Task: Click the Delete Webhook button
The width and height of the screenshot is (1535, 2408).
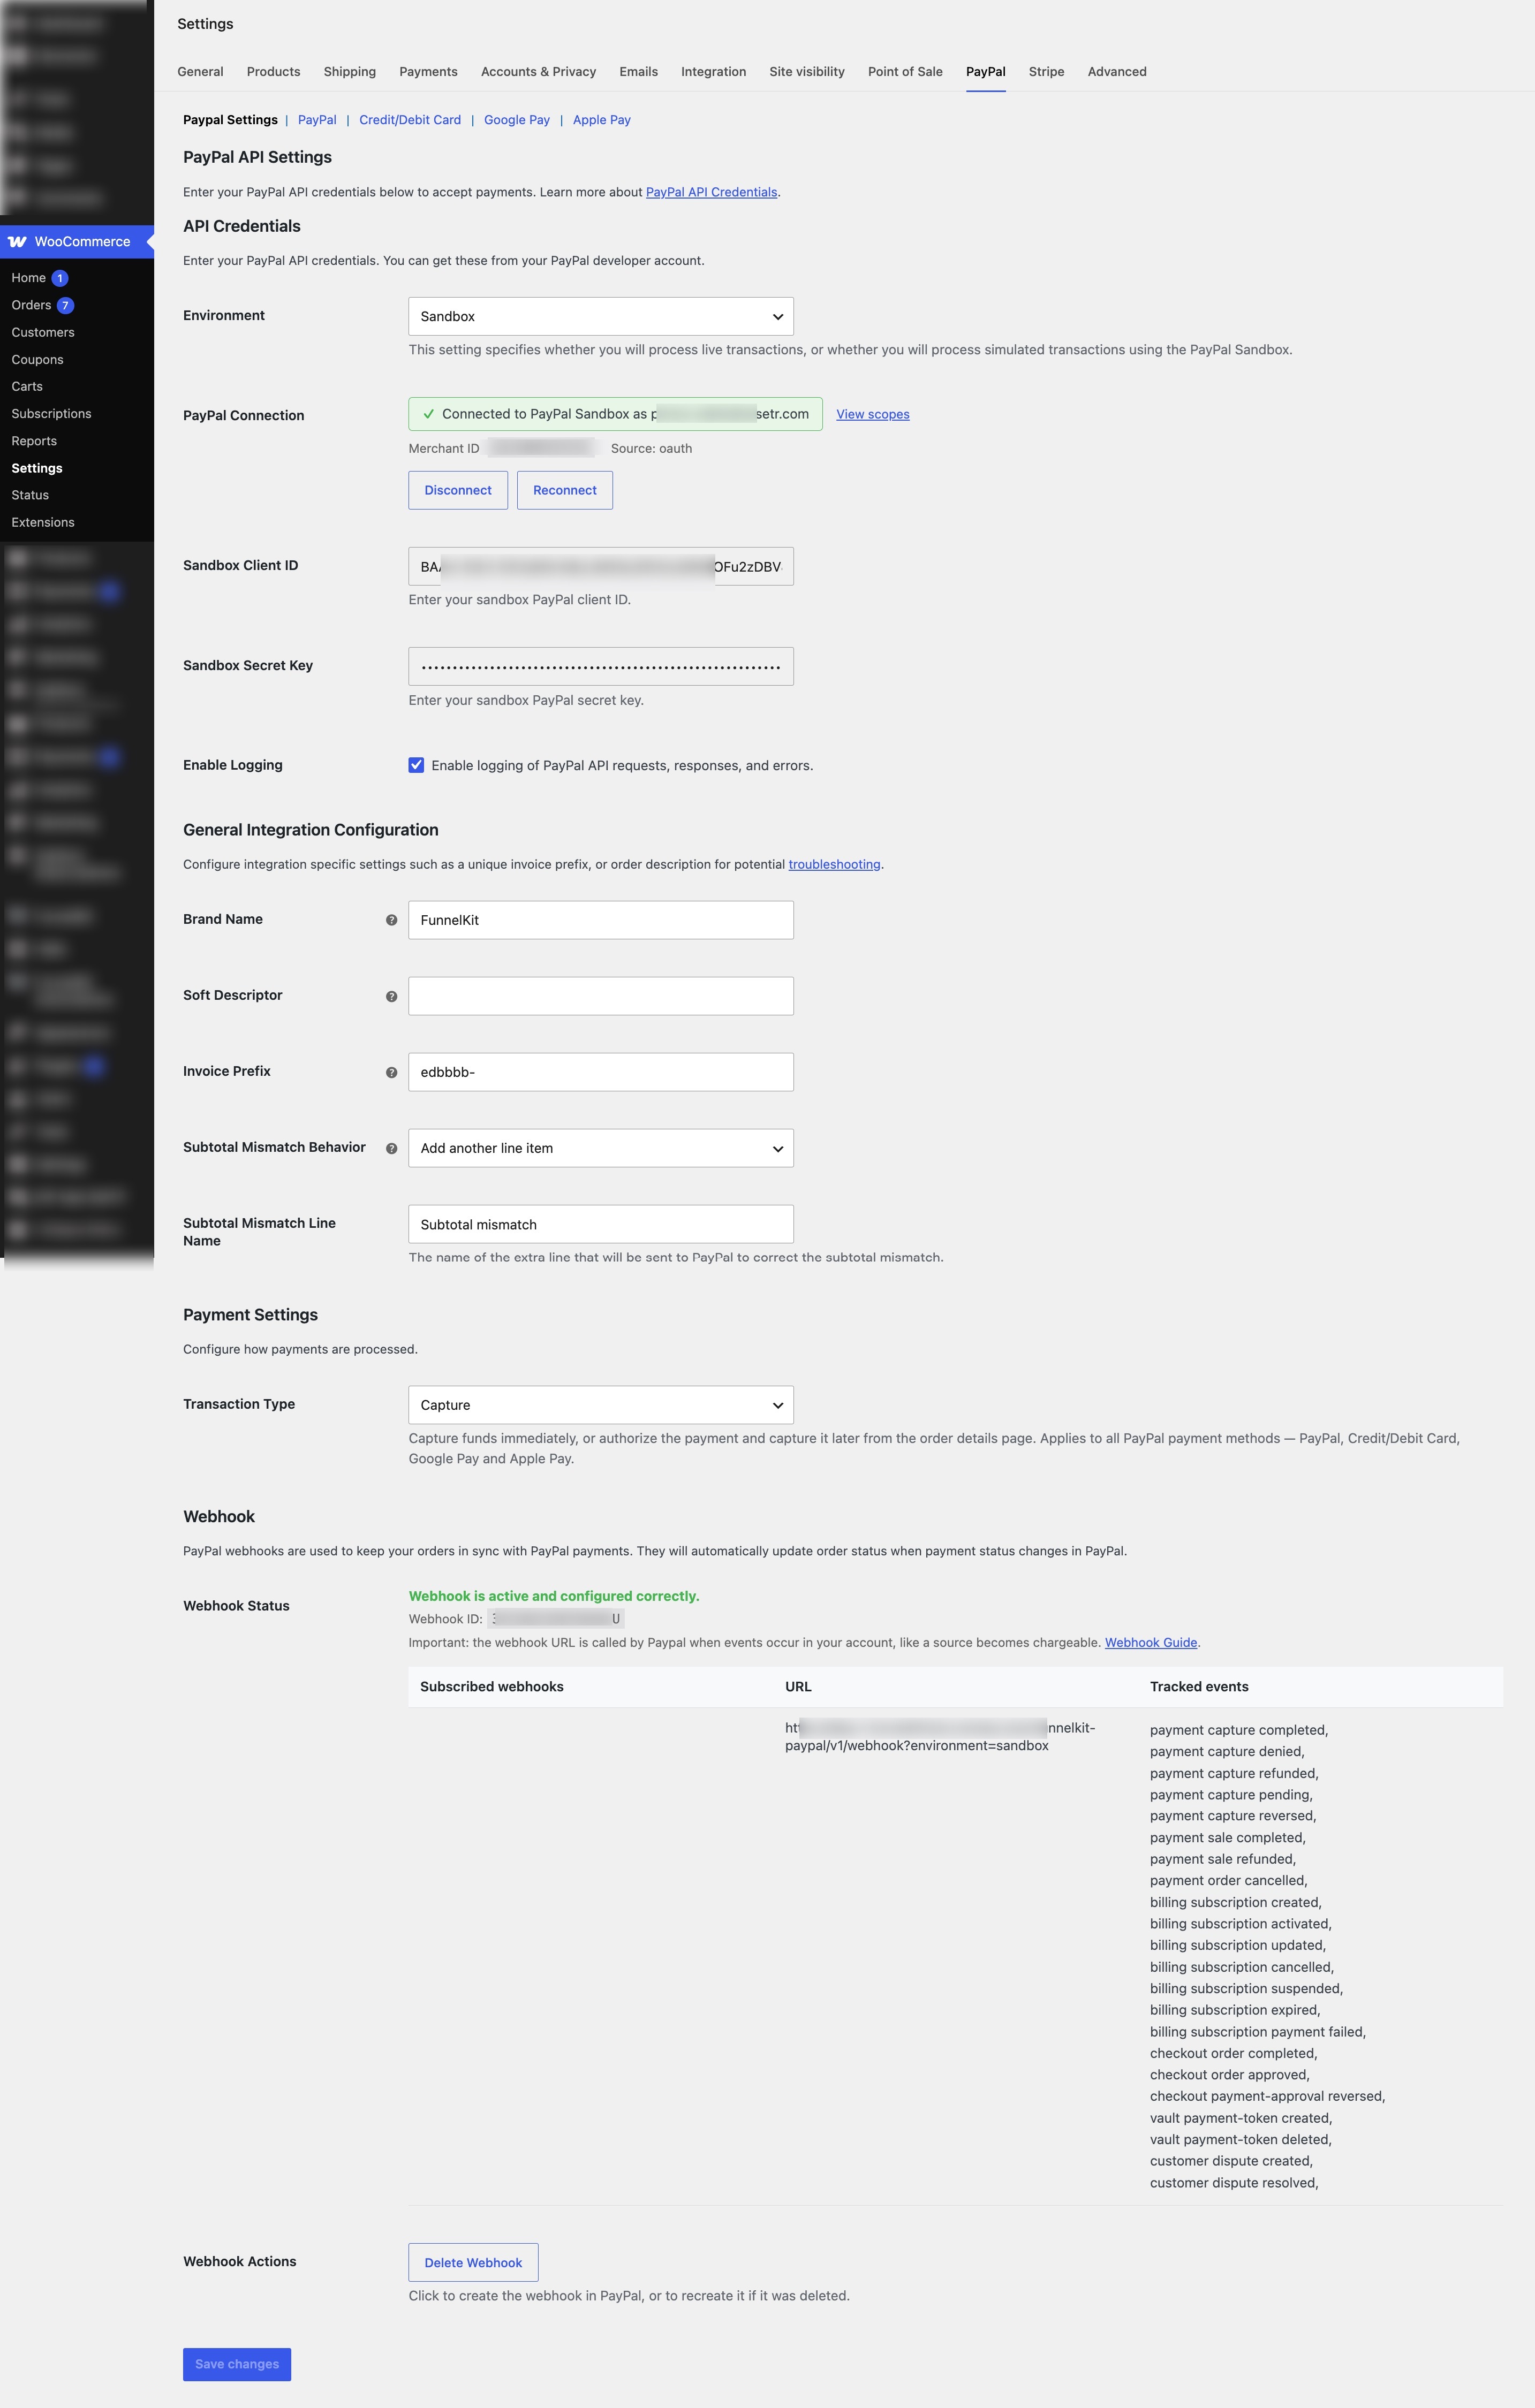Action: pos(473,2262)
